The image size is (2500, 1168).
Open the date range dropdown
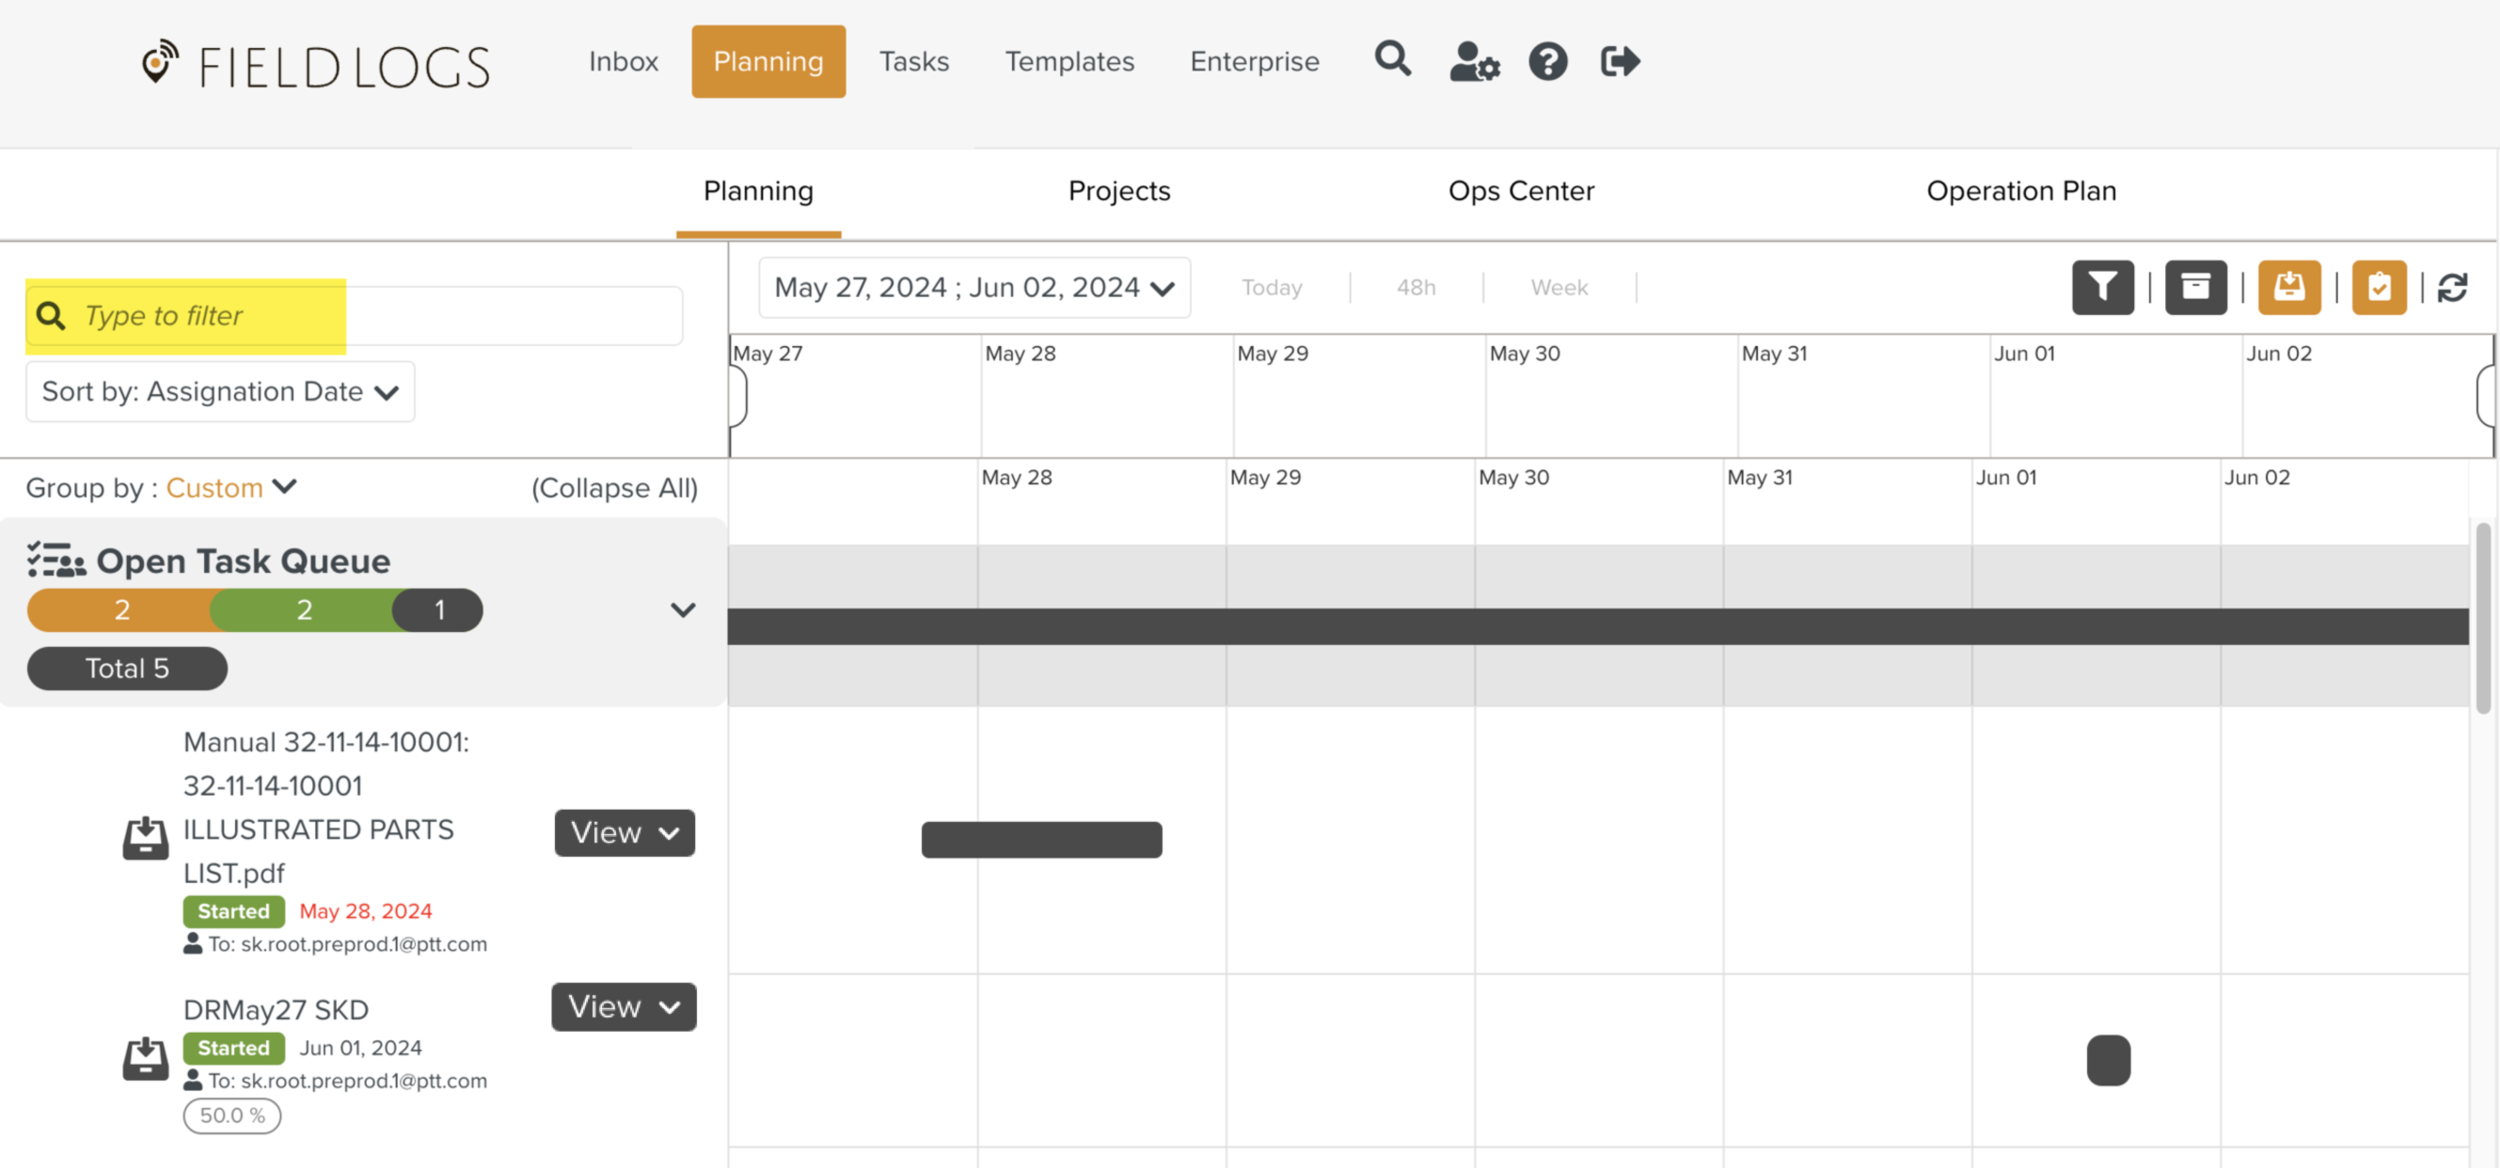[x=974, y=288]
